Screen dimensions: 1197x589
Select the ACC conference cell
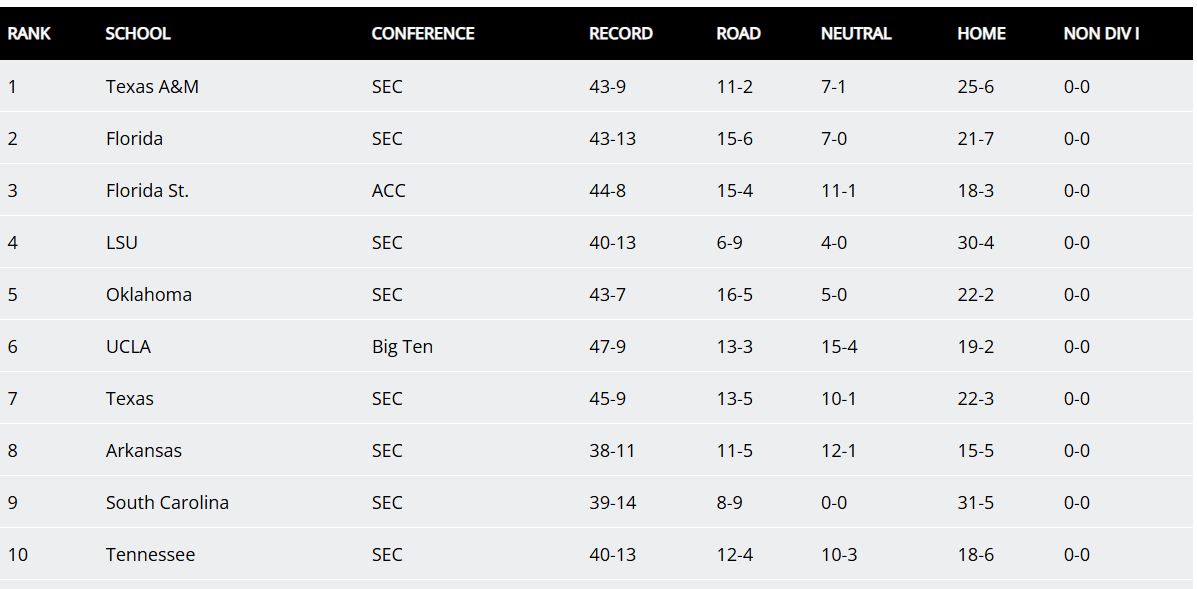click(x=389, y=190)
